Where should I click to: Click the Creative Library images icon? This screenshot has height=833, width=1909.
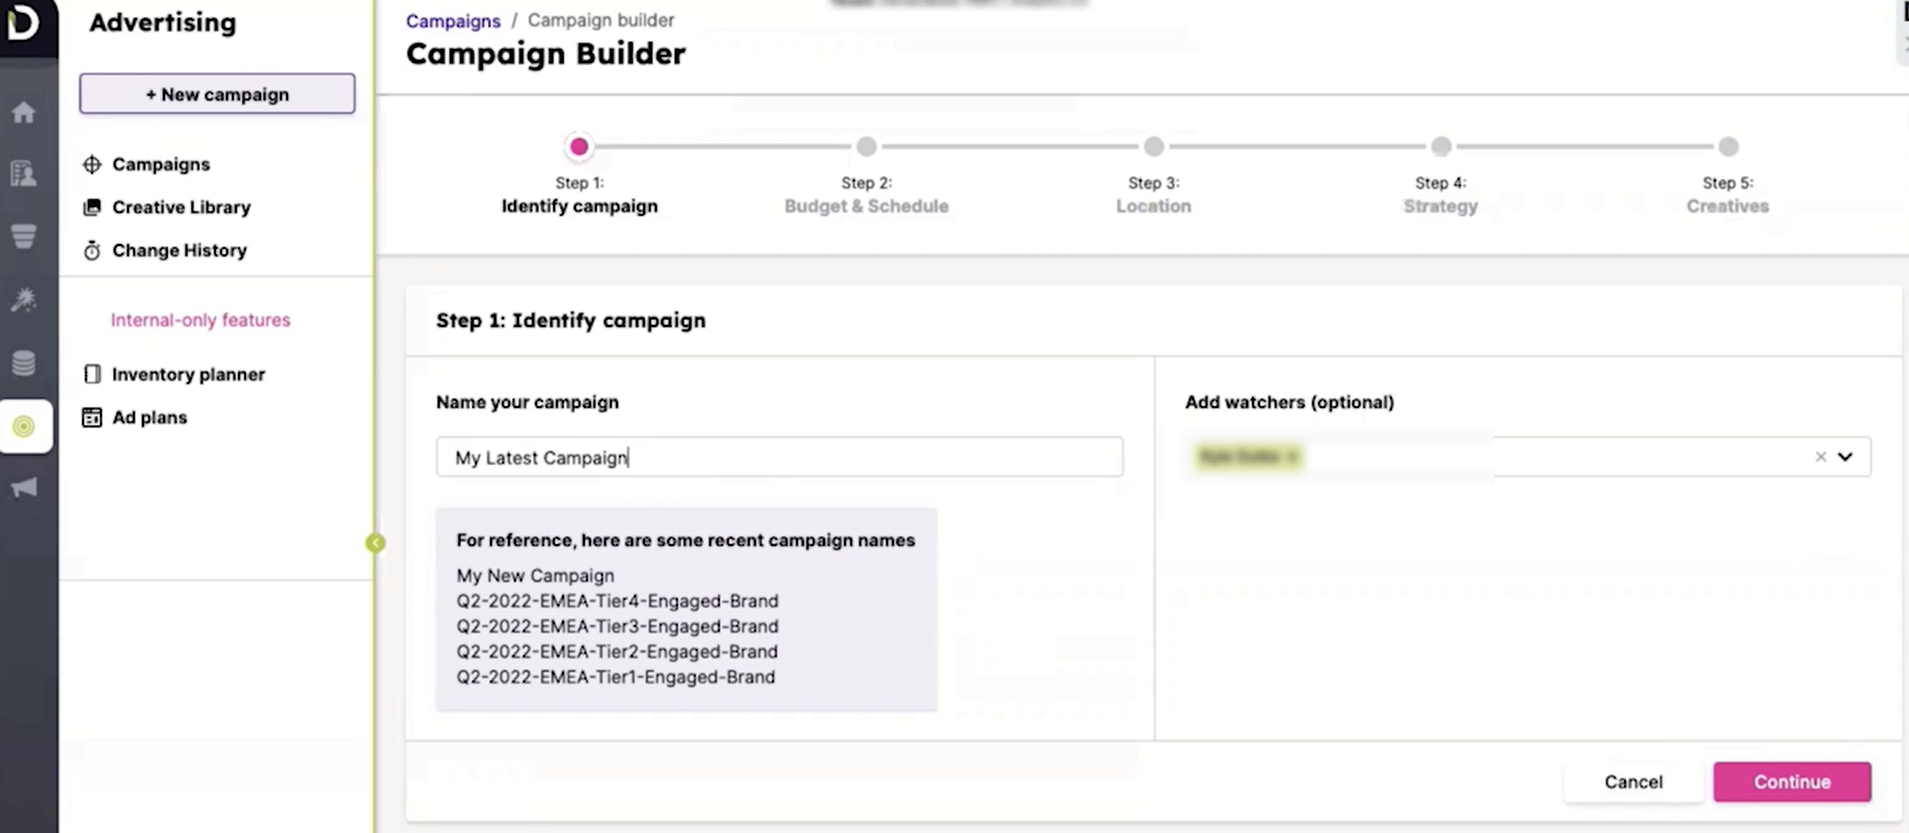point(92,207)
